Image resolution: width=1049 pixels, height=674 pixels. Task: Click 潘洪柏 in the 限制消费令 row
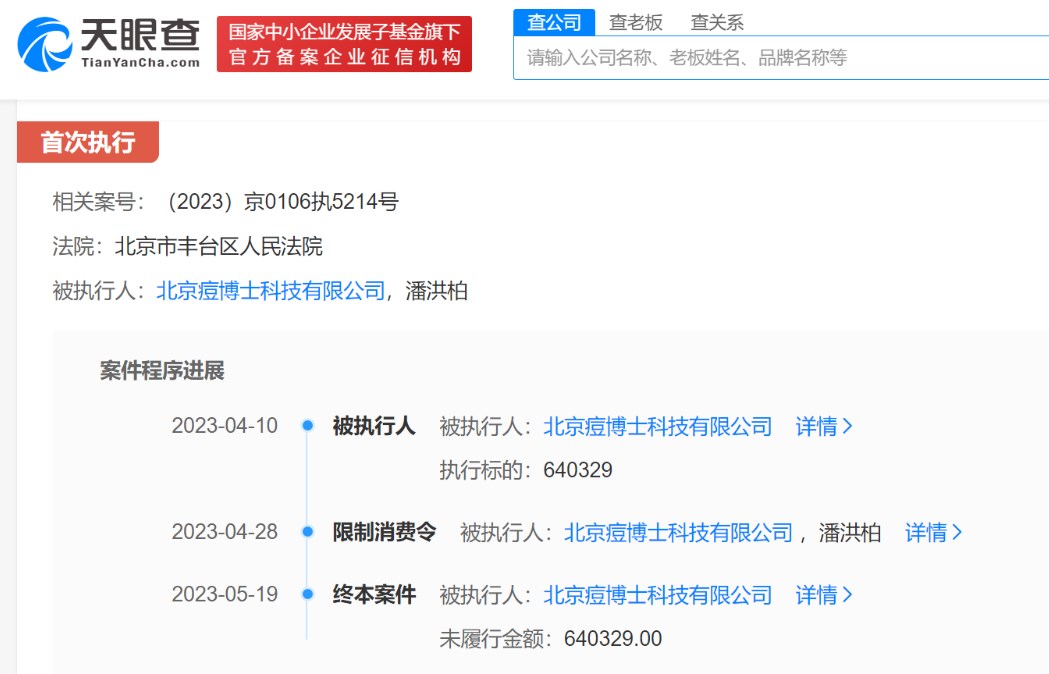[850, 533]
